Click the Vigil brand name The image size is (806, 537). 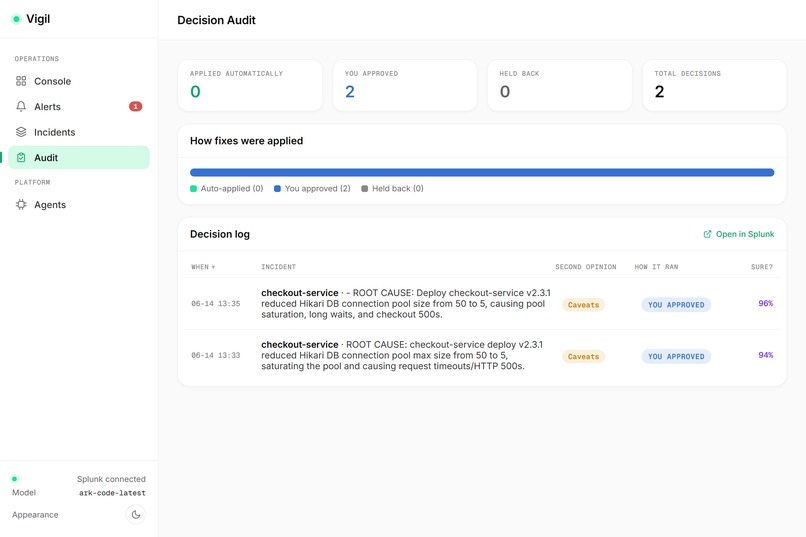[x=38, y=19]
